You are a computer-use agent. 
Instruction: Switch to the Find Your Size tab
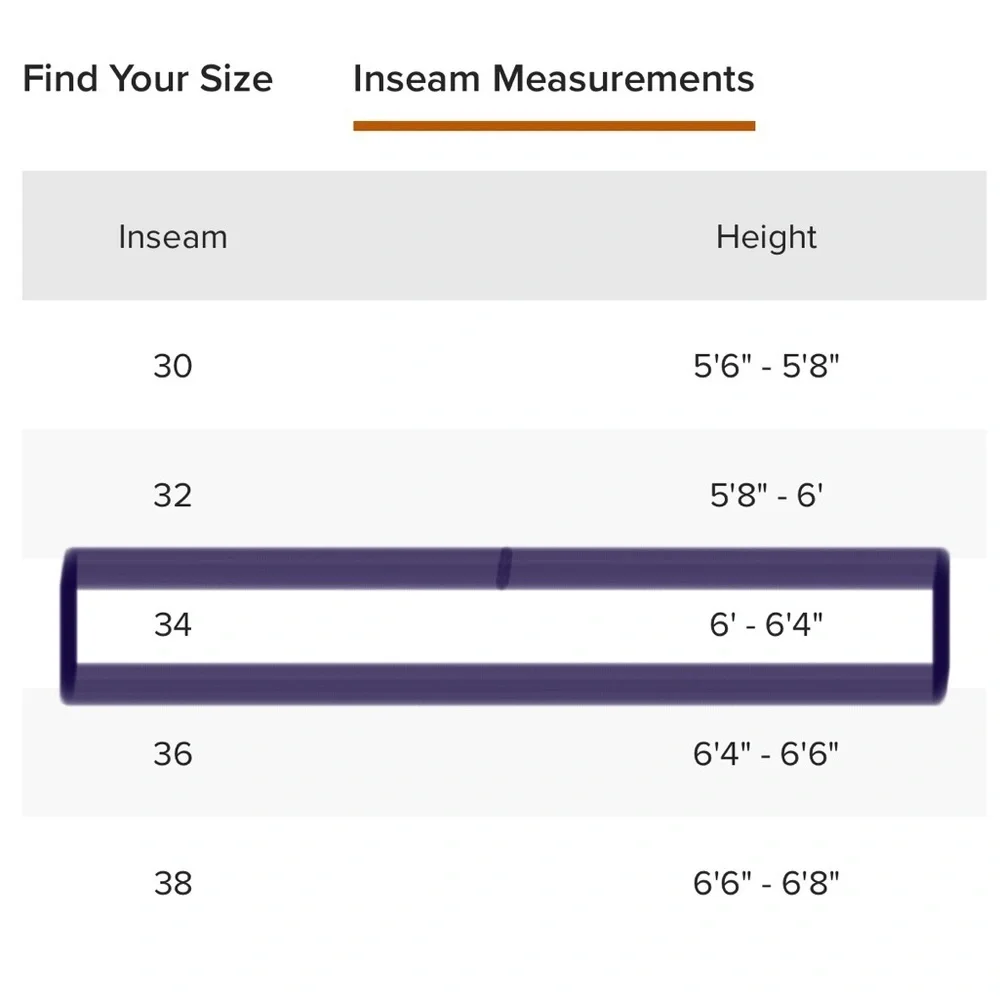click(x=147, y=78)
